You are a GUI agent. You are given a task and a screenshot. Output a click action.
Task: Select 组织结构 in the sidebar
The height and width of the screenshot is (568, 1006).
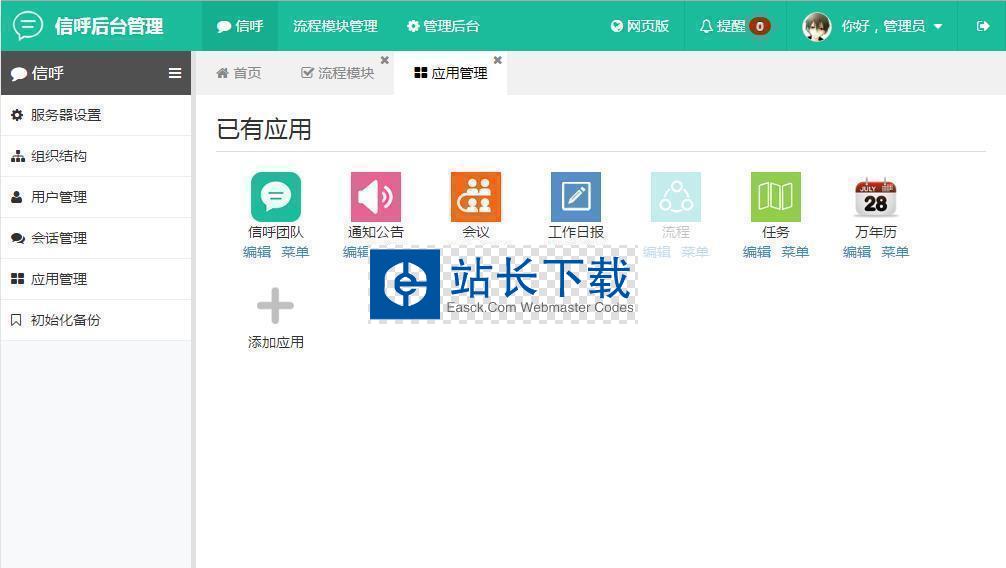point(59,156)
